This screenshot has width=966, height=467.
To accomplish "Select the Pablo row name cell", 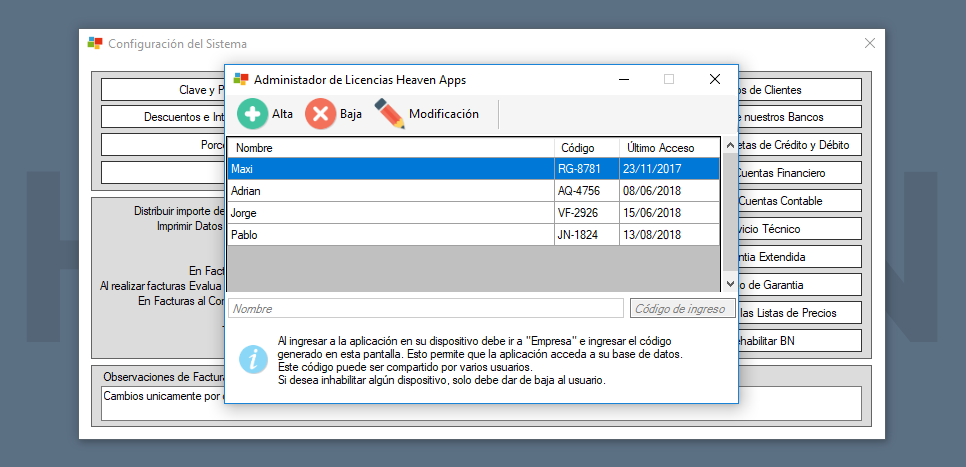I will tap(391, 235).
